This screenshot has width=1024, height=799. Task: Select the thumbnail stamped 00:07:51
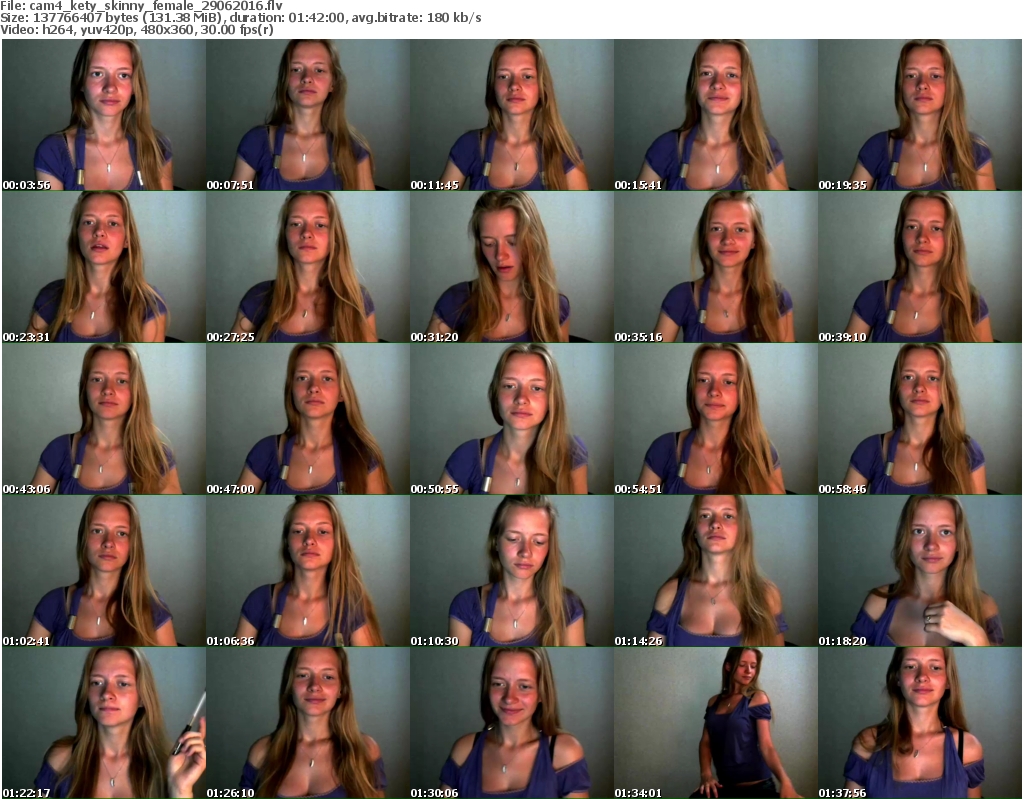308,114
